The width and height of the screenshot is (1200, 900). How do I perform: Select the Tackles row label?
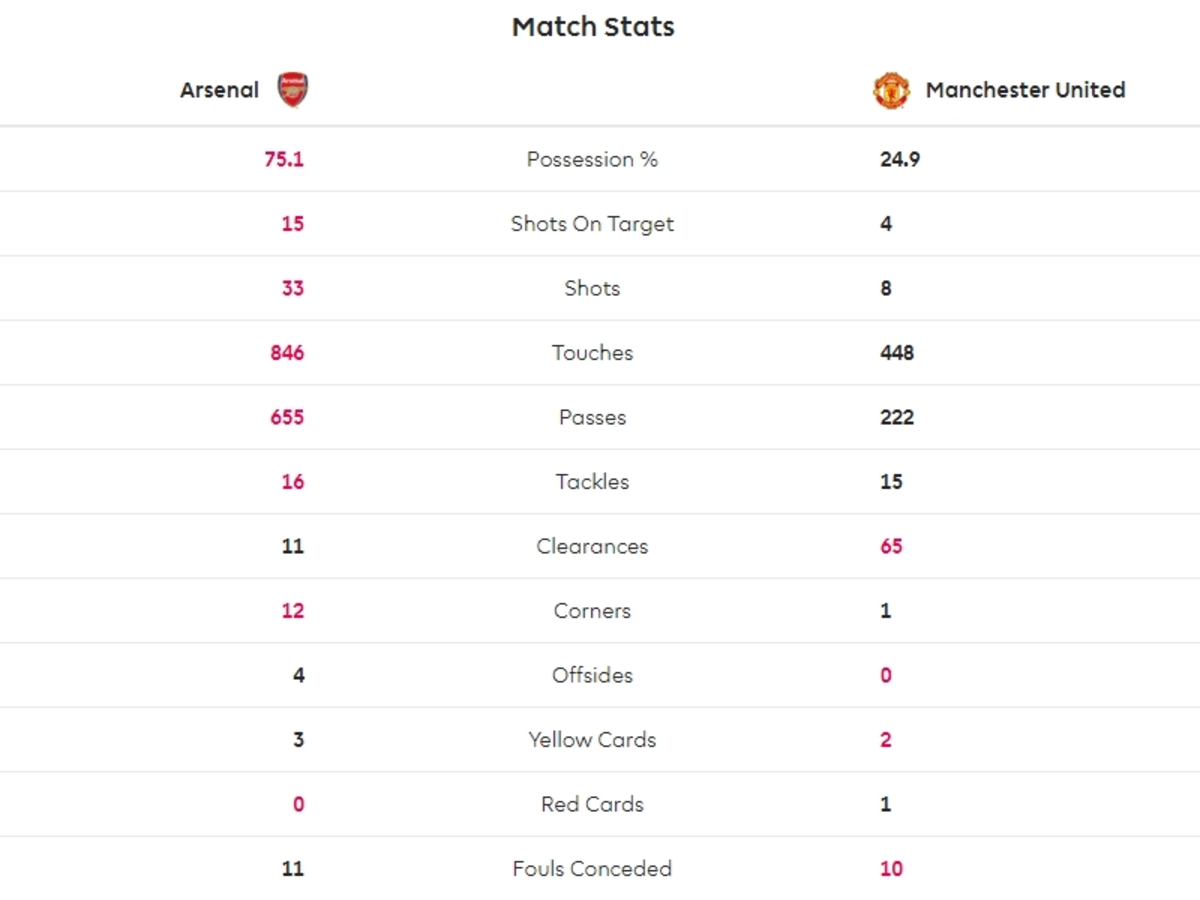[x=592, y=482]
